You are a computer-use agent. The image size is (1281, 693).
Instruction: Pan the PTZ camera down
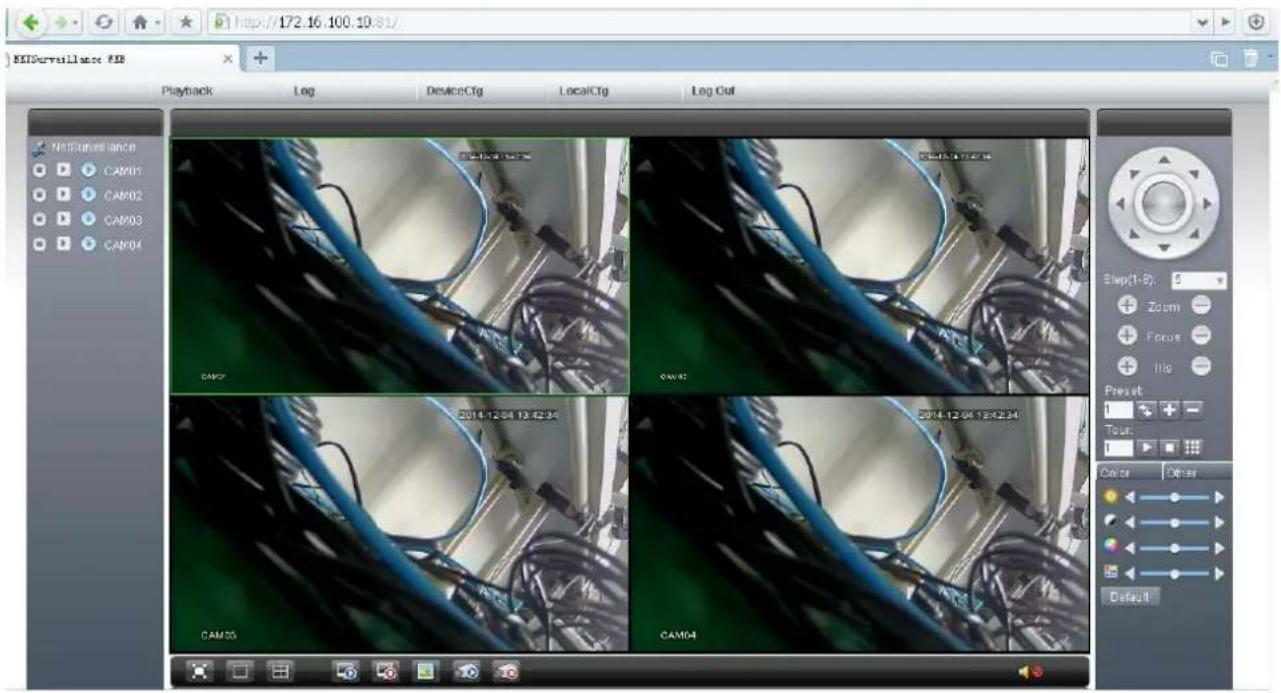pos(1163,247)
